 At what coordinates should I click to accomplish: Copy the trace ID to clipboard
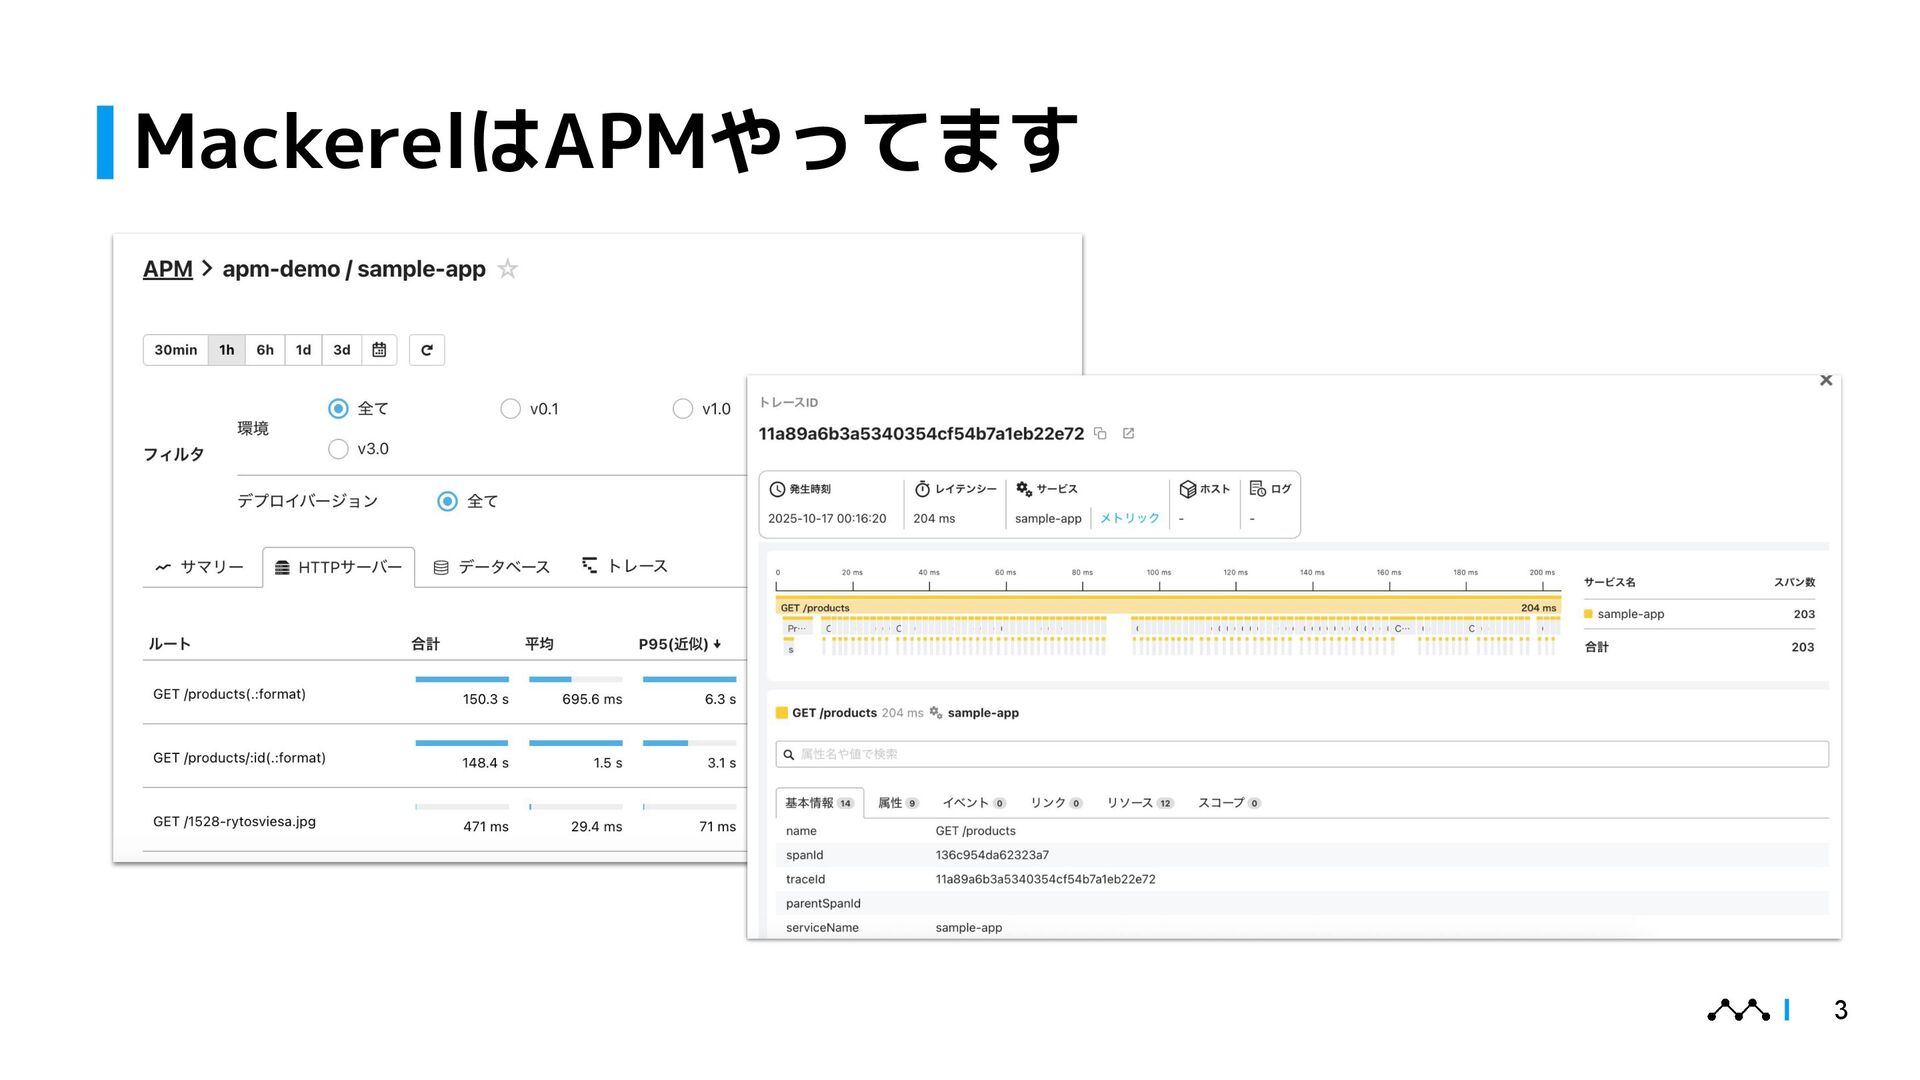[1100, 434]
